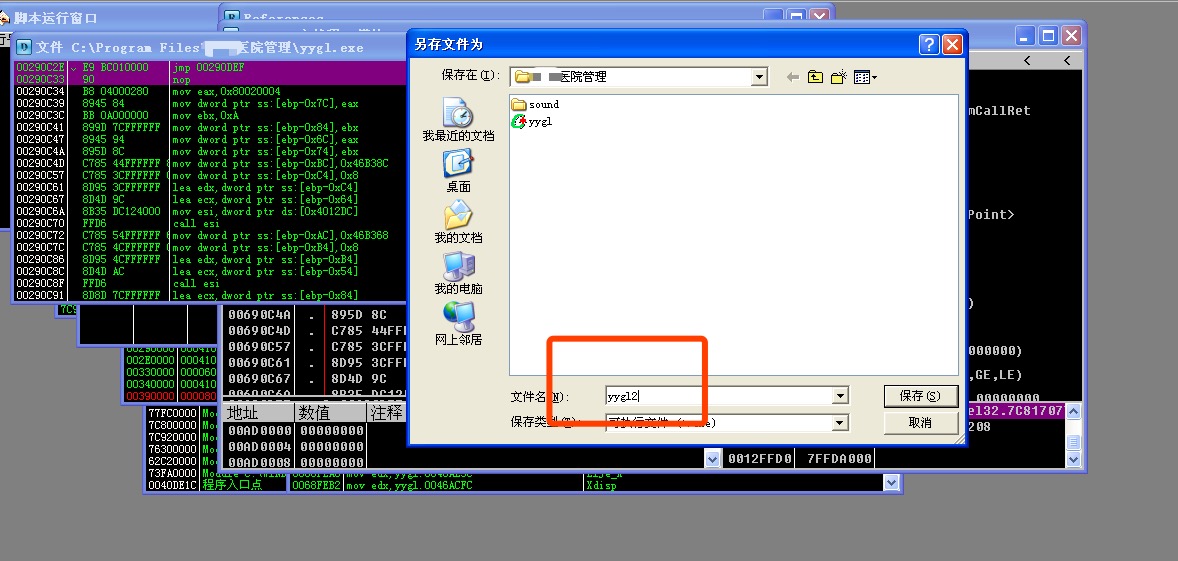Click the 注释 column header in the dump pane
This screenshot has height=561, width=1178.
[386, 413]
